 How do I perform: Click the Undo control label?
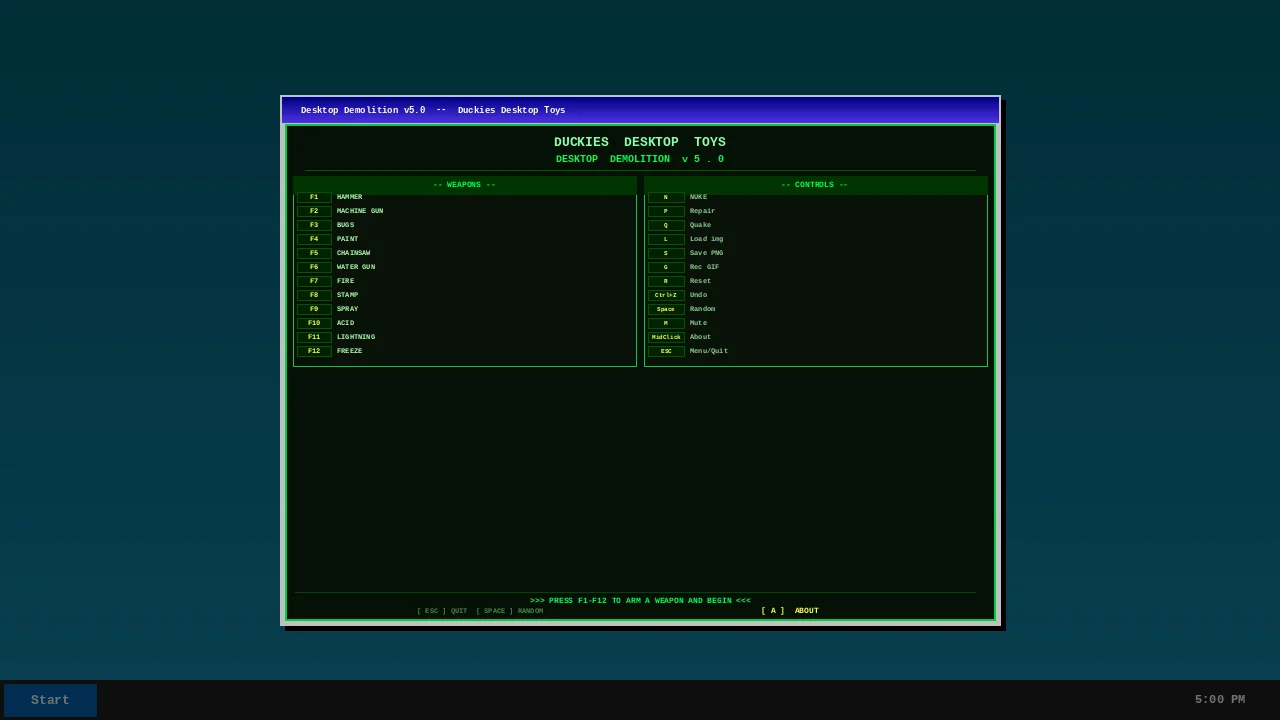point(698,295)
